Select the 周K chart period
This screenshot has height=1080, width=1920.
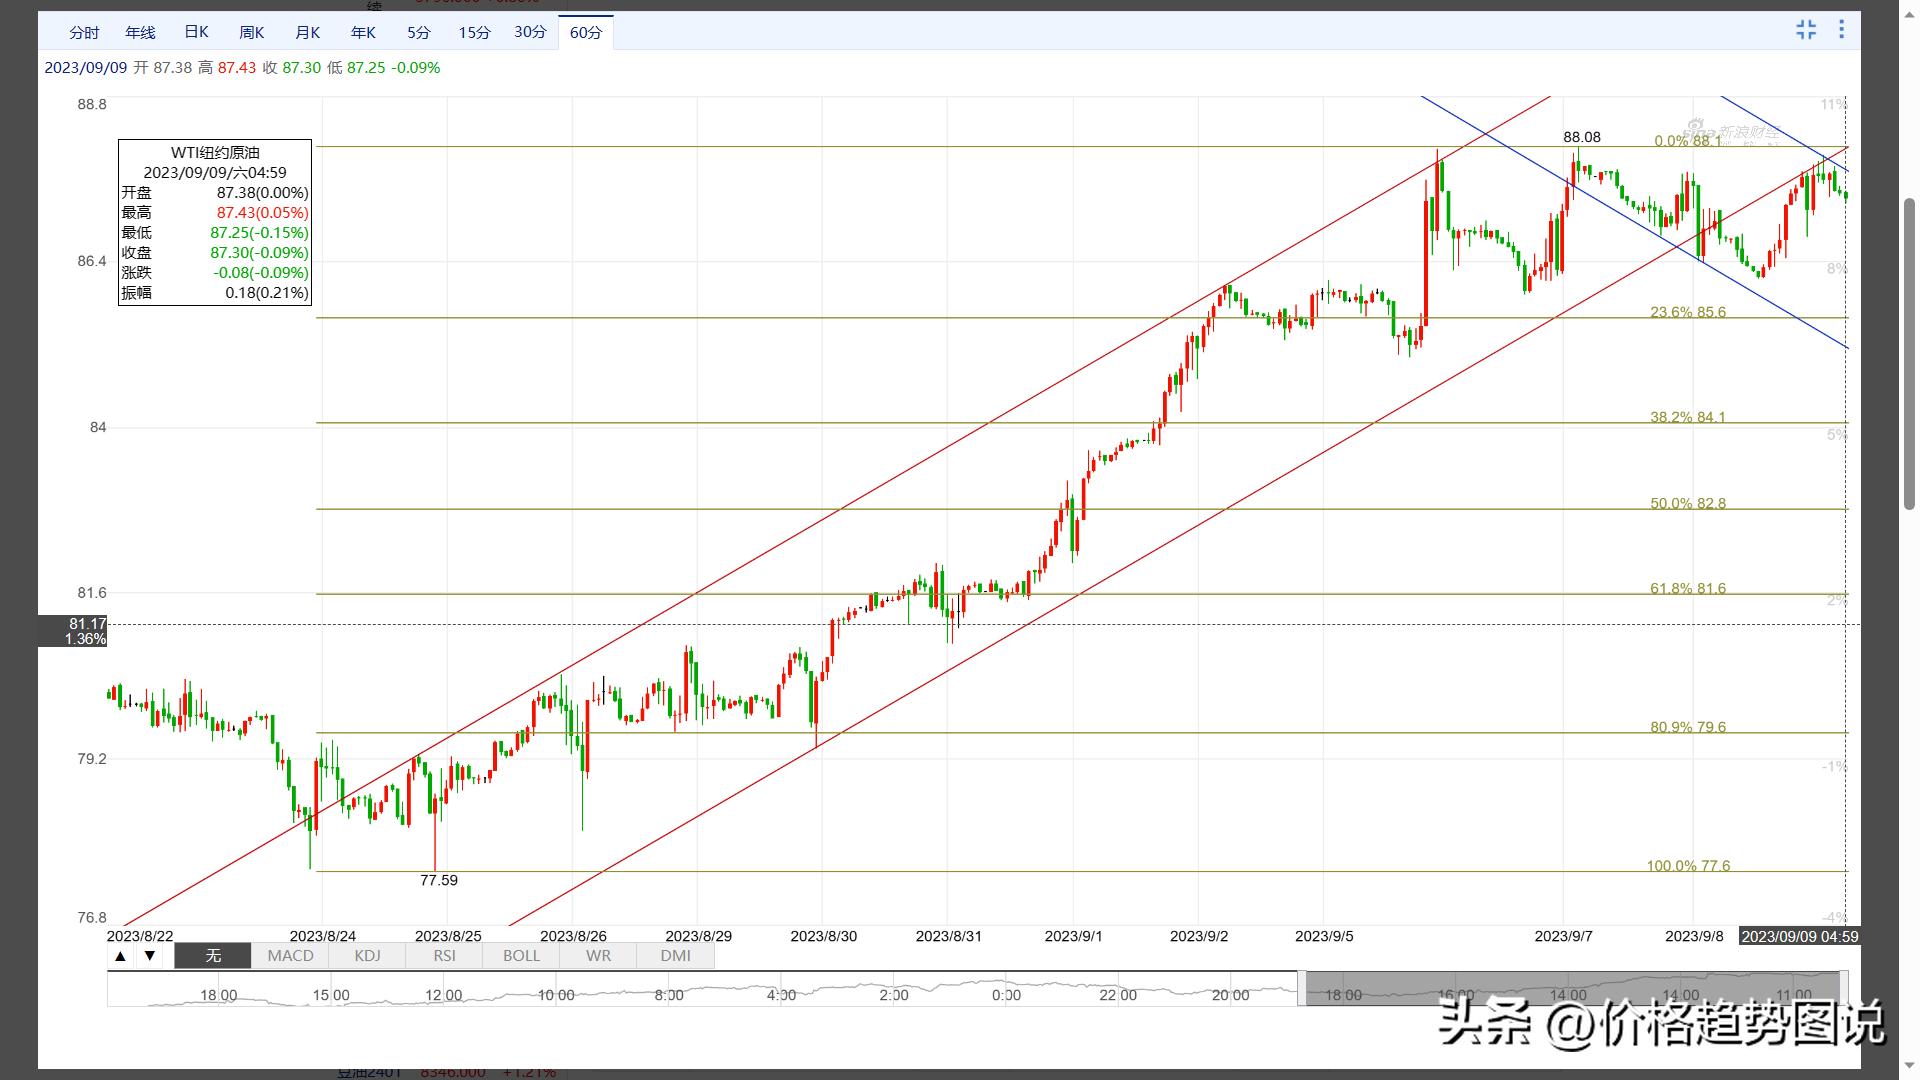pos(252,33)
